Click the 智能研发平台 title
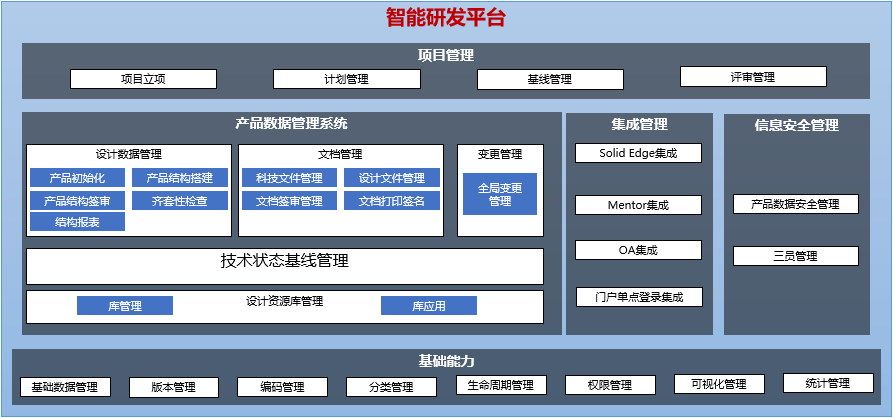This screenshot has height=418, width=893. pyautogui.click(x=446, y=17)
